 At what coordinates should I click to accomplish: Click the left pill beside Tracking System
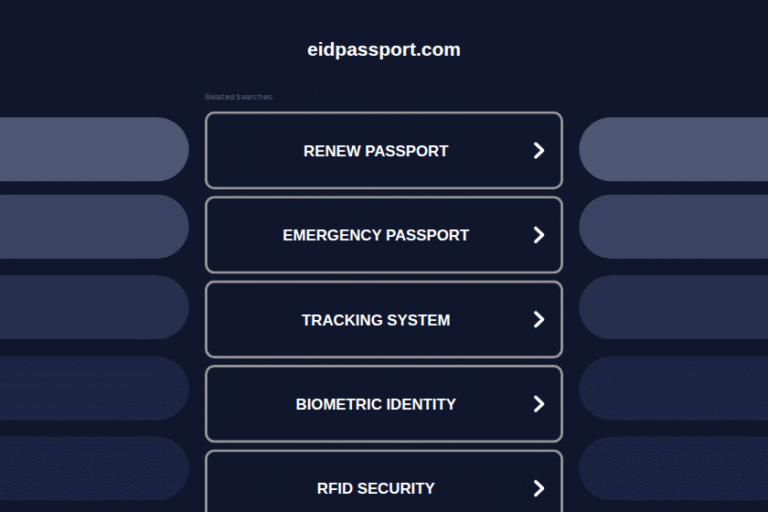tap(93, 307)
